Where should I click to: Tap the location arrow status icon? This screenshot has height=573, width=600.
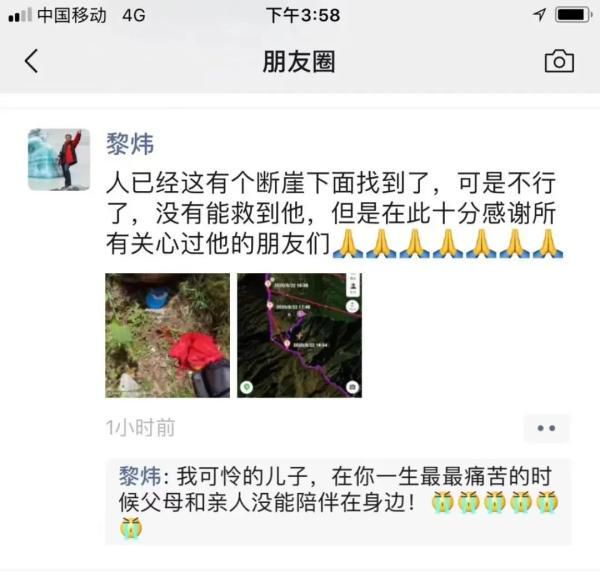540,15
